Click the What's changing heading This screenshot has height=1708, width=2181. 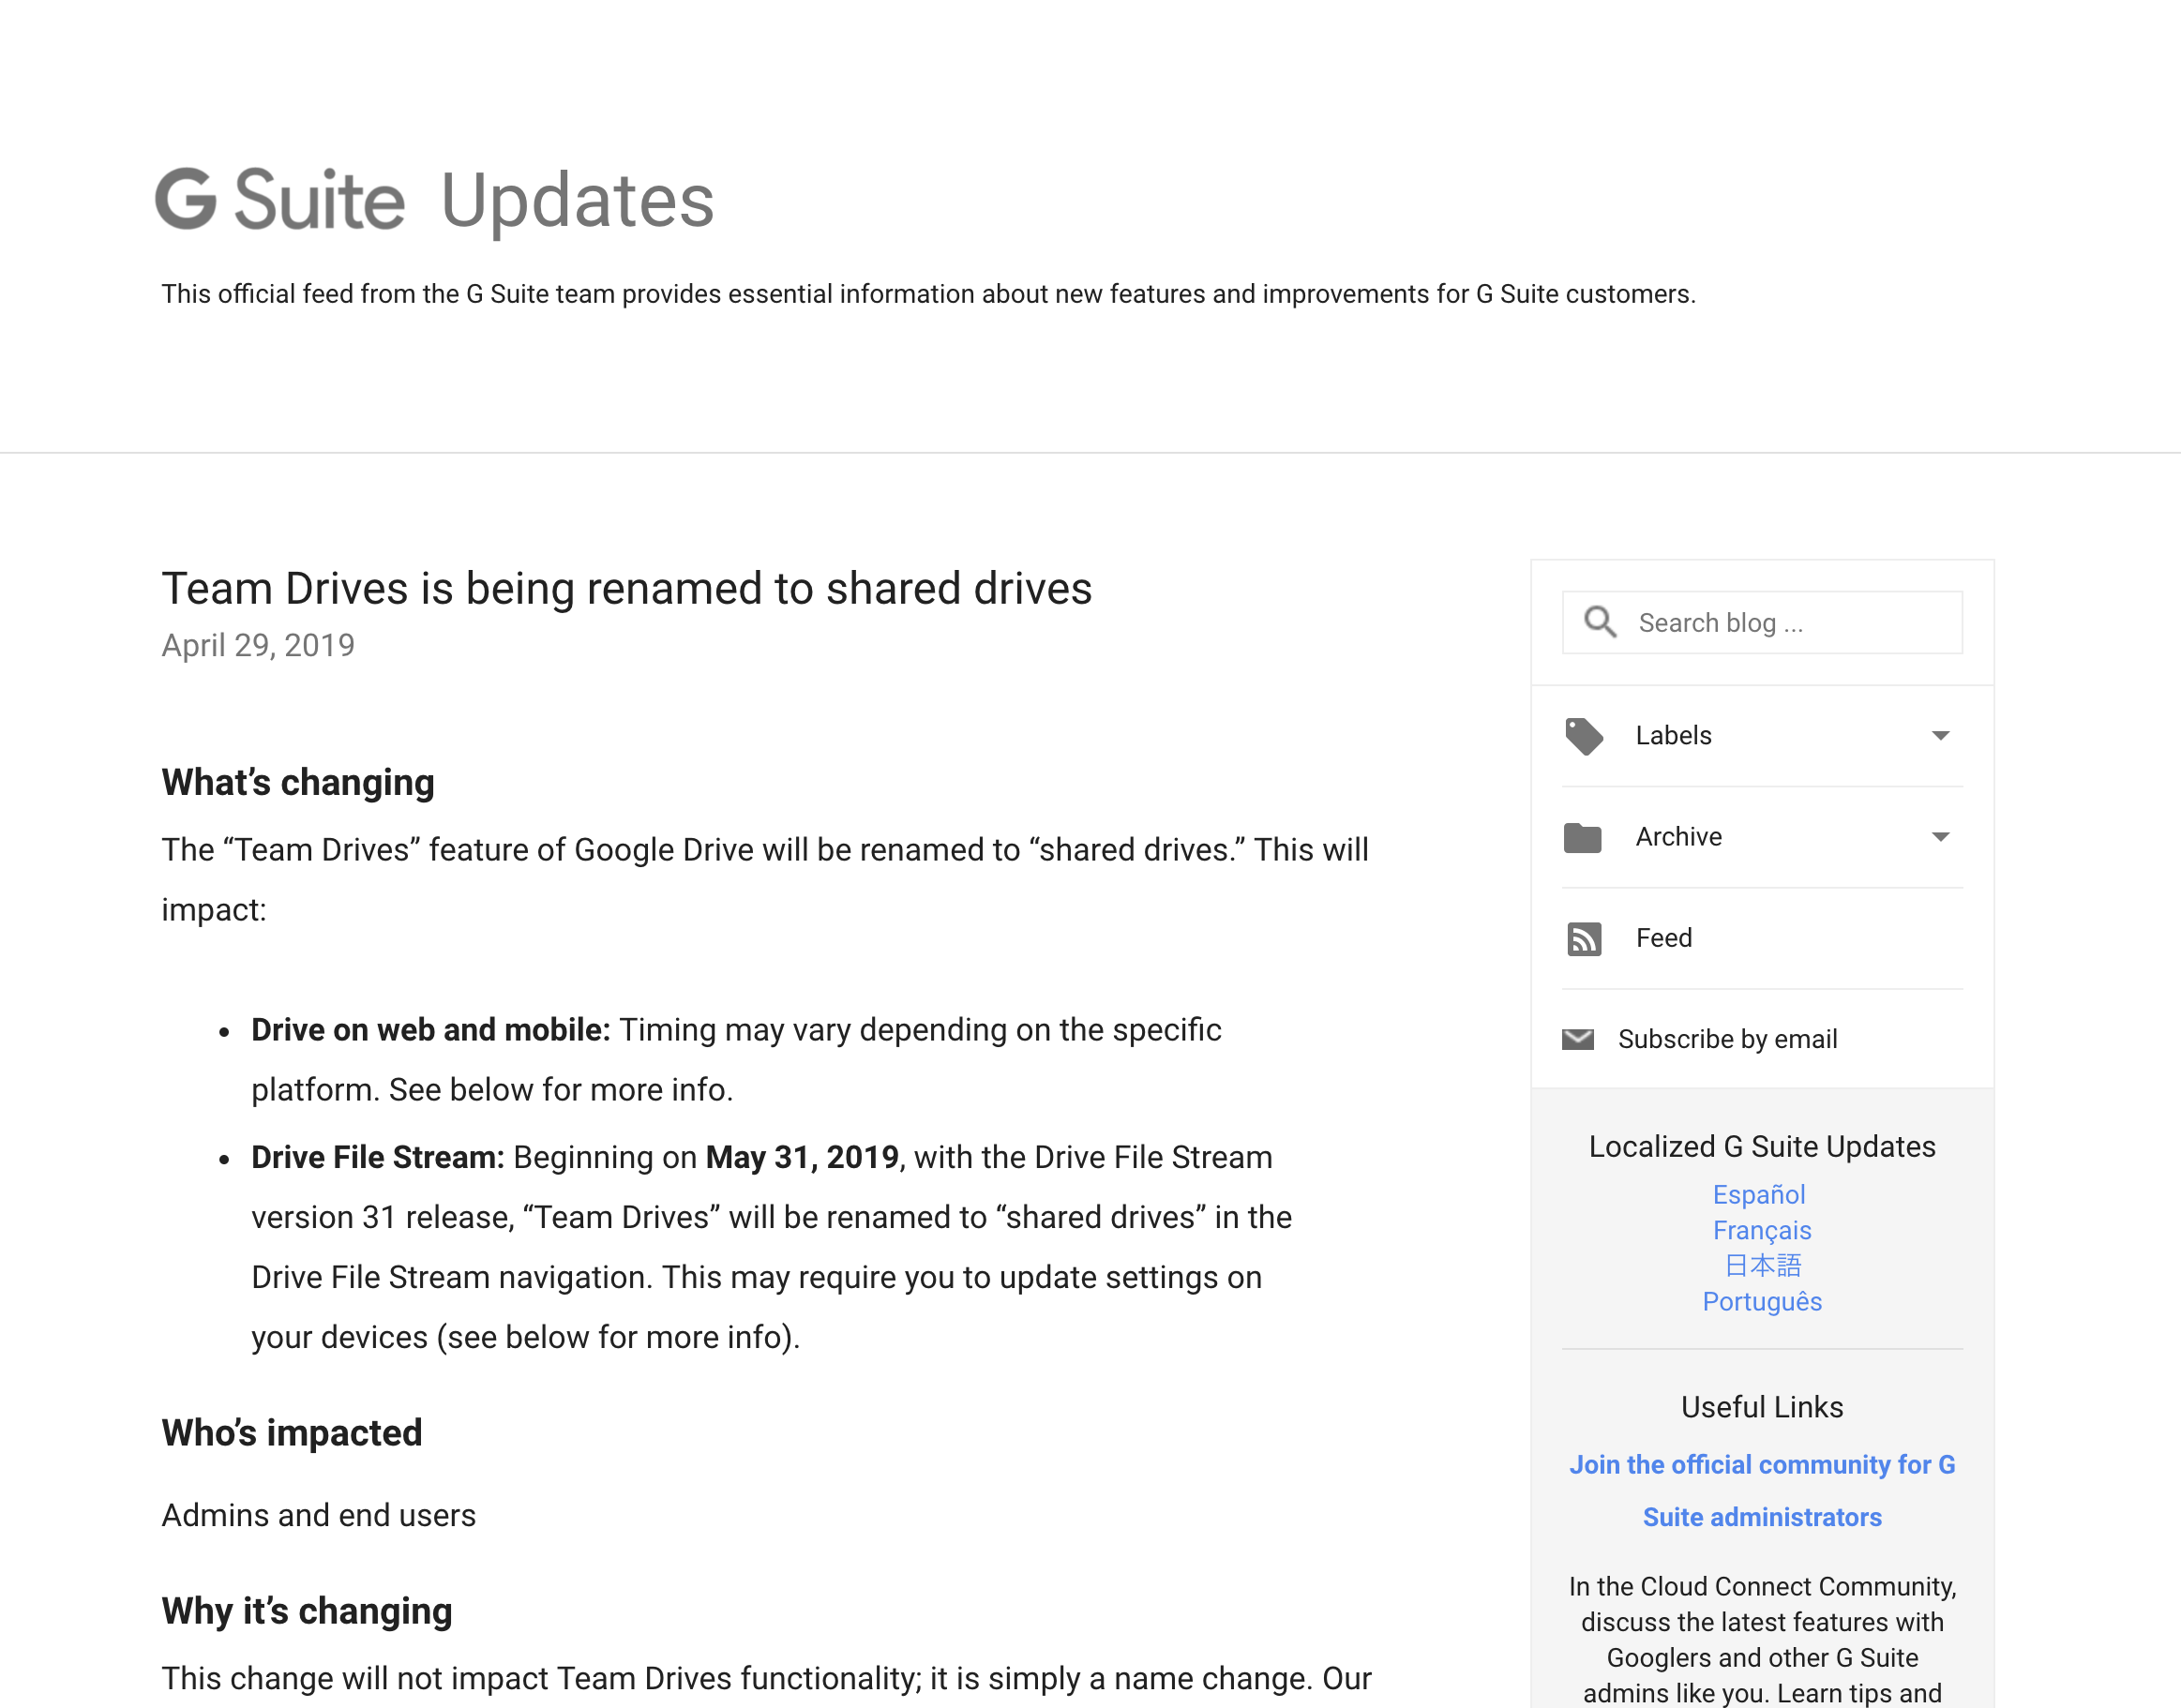point(298,782)
